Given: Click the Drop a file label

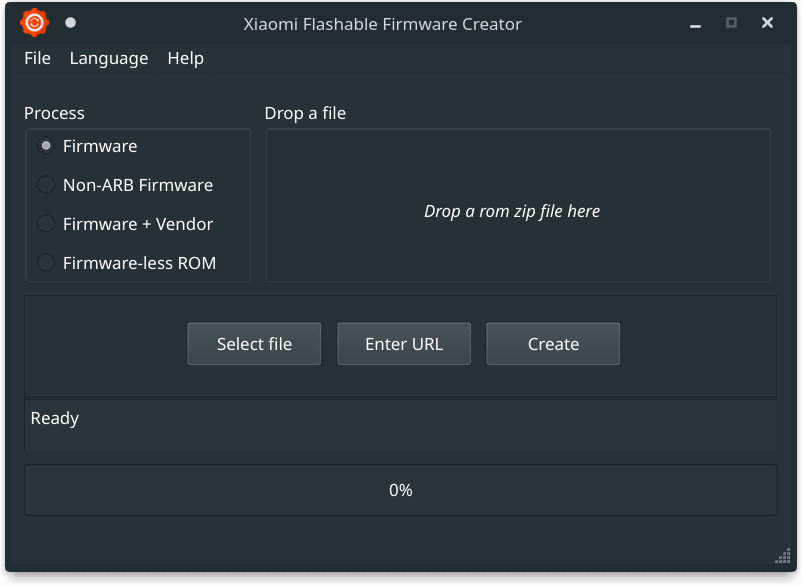Looking at the screenshot, I should (x=305, y=113).
